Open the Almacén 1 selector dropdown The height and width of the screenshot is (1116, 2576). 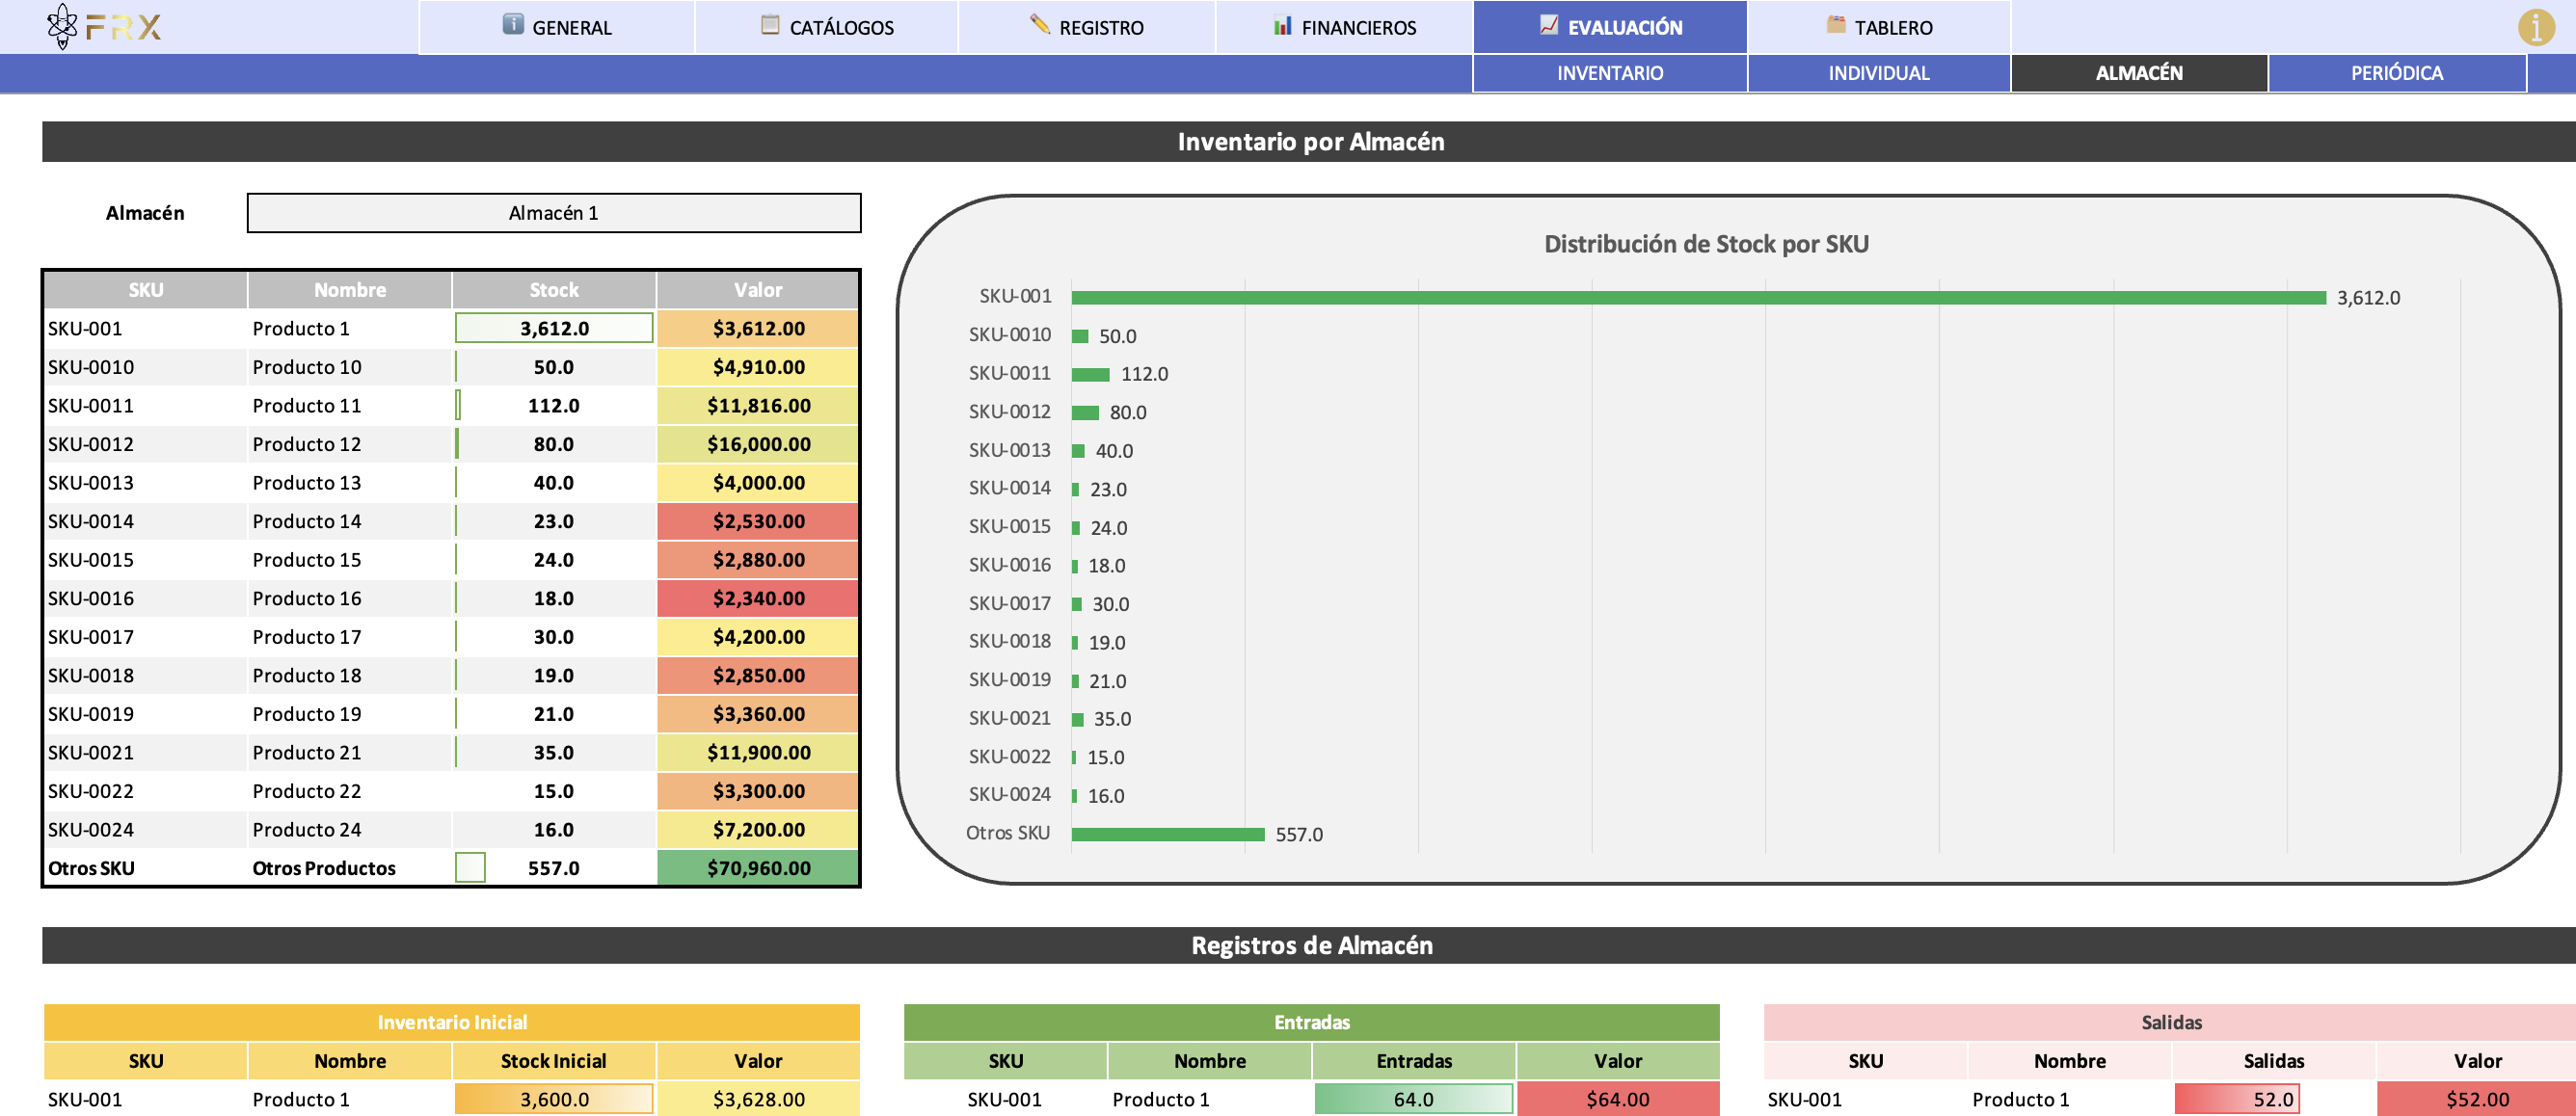click(x=554, y=213)
